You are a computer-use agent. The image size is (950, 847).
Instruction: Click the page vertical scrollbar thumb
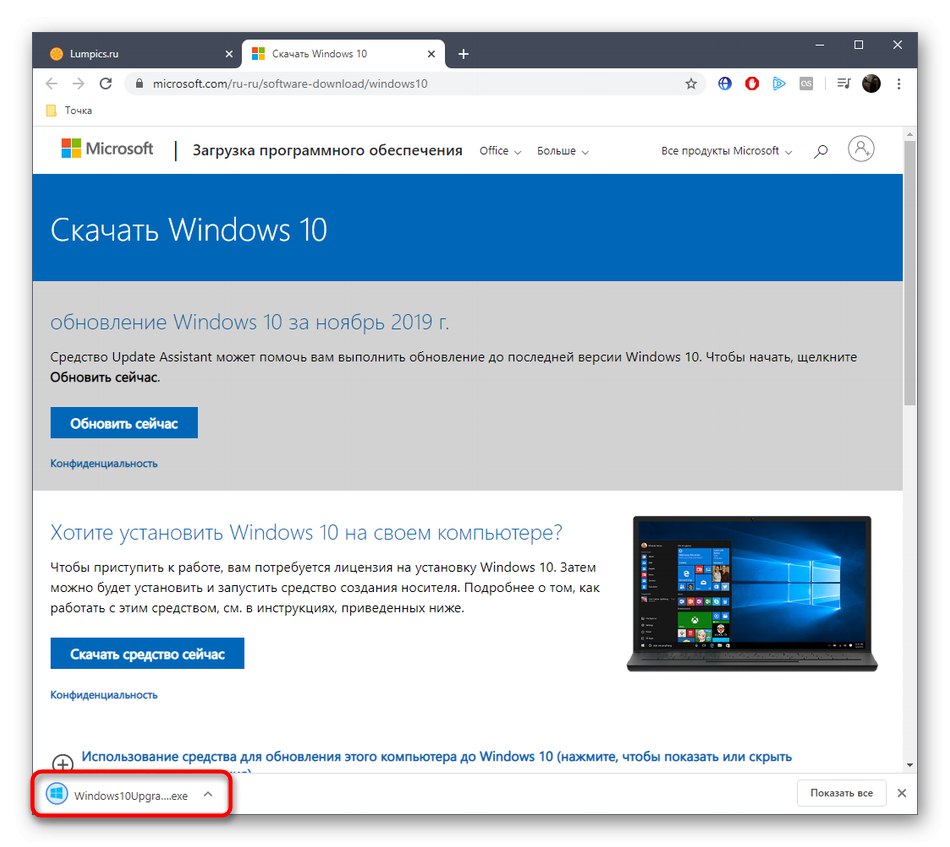[909, 273]
